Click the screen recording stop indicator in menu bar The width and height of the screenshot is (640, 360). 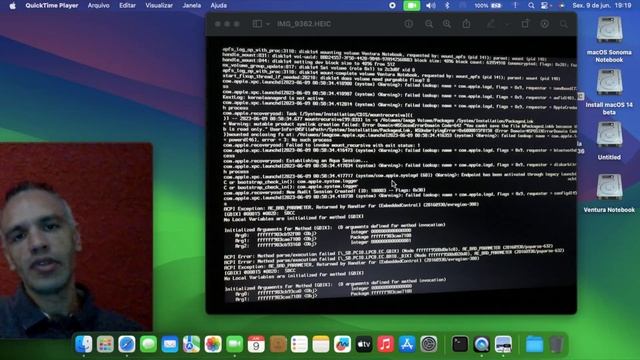[x=392, y=5]
